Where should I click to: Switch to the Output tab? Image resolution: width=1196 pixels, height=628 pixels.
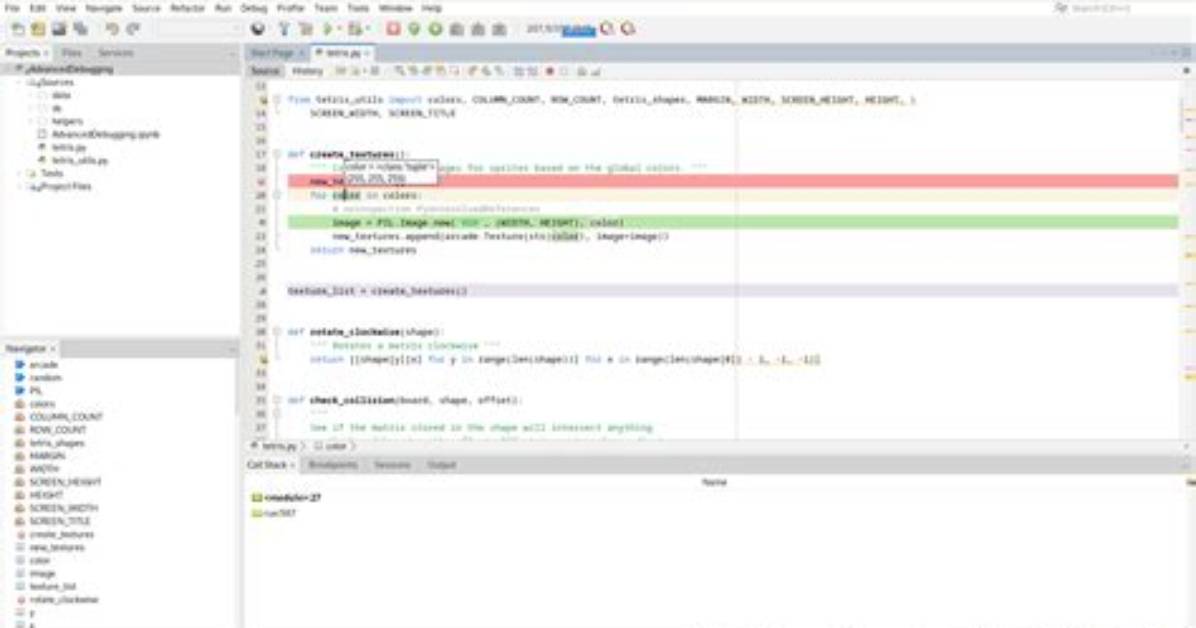click(441, 465)
